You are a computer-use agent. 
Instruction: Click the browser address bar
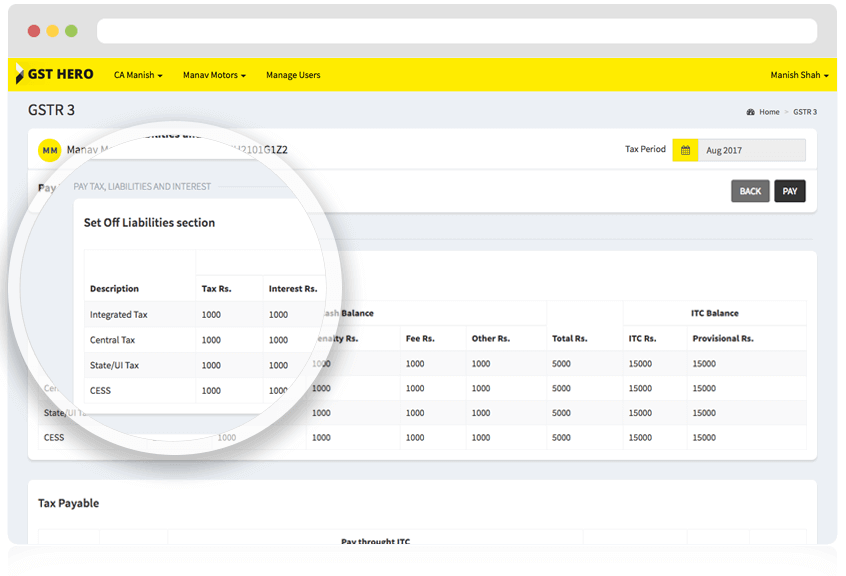(456, 31)
